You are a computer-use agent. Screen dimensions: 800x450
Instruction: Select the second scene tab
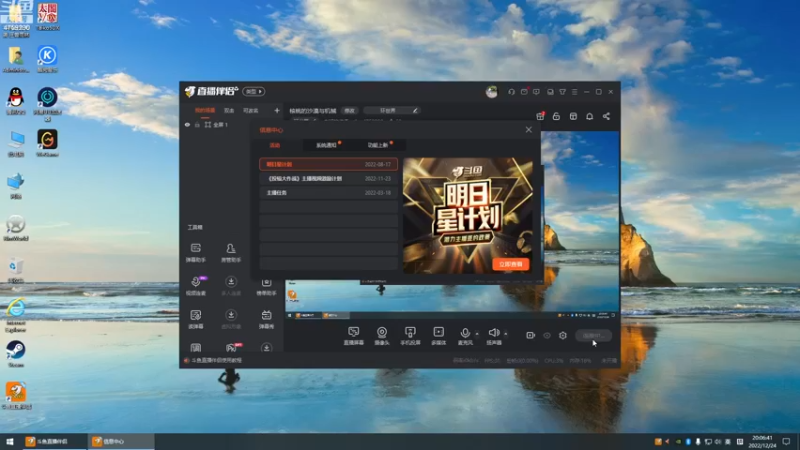[x=229, y=111]
